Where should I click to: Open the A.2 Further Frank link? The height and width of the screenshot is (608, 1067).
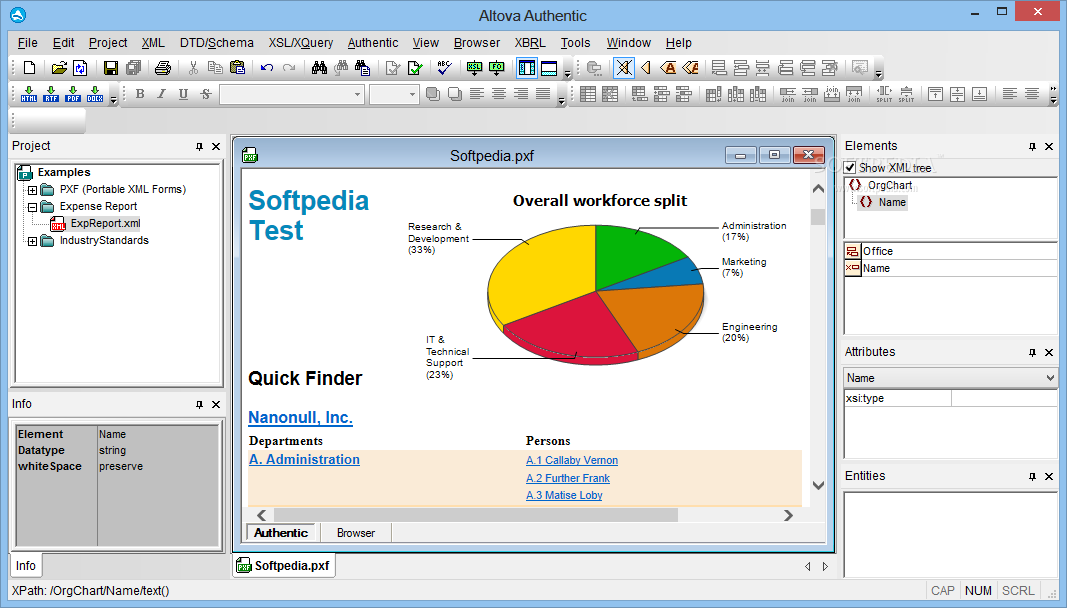tap(568, 479)
